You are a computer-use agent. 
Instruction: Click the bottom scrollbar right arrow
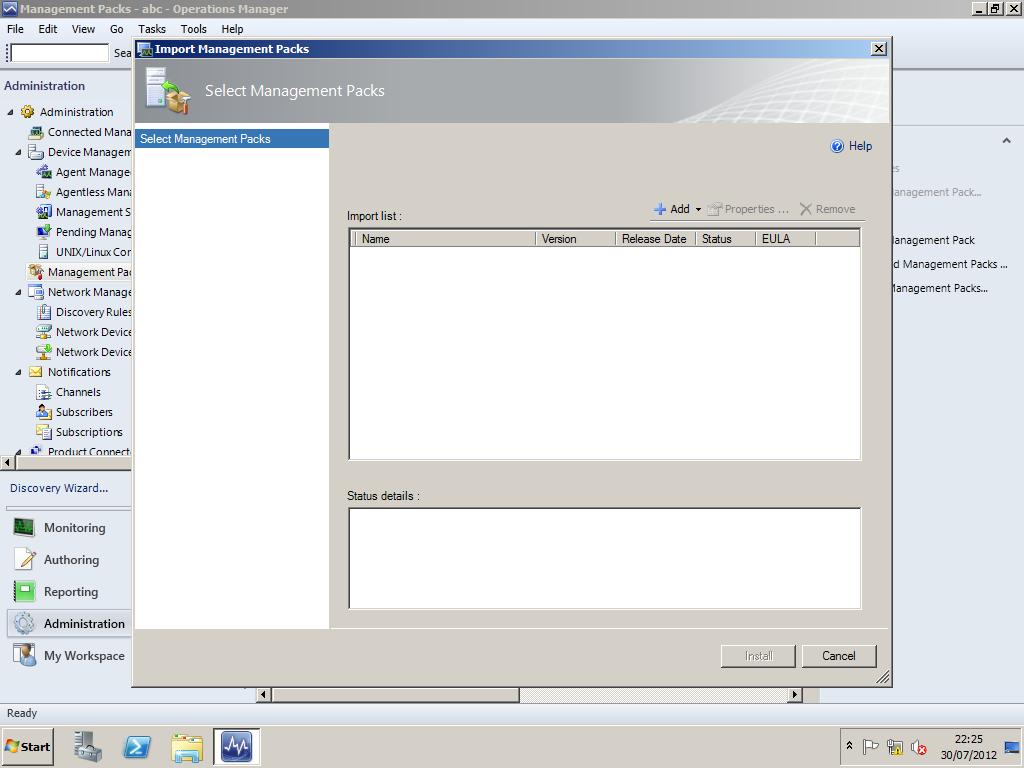795,694
